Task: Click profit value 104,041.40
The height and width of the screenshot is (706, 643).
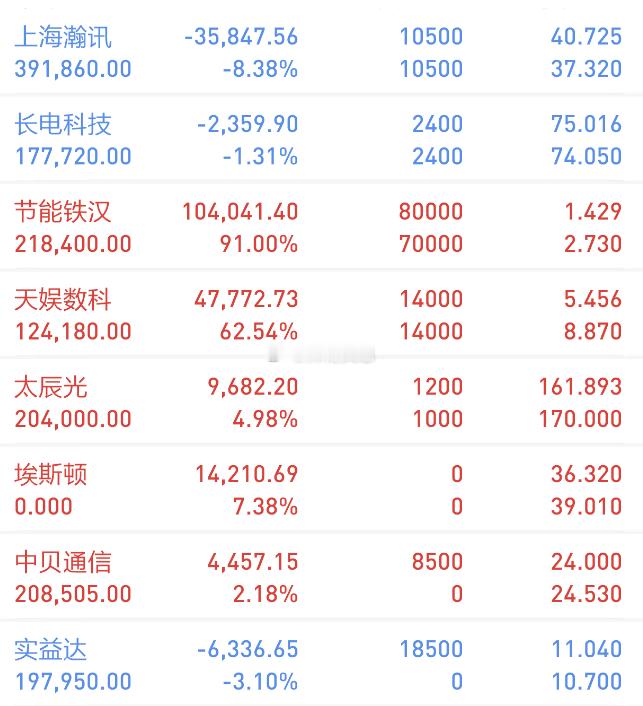Action: [240, 212]
